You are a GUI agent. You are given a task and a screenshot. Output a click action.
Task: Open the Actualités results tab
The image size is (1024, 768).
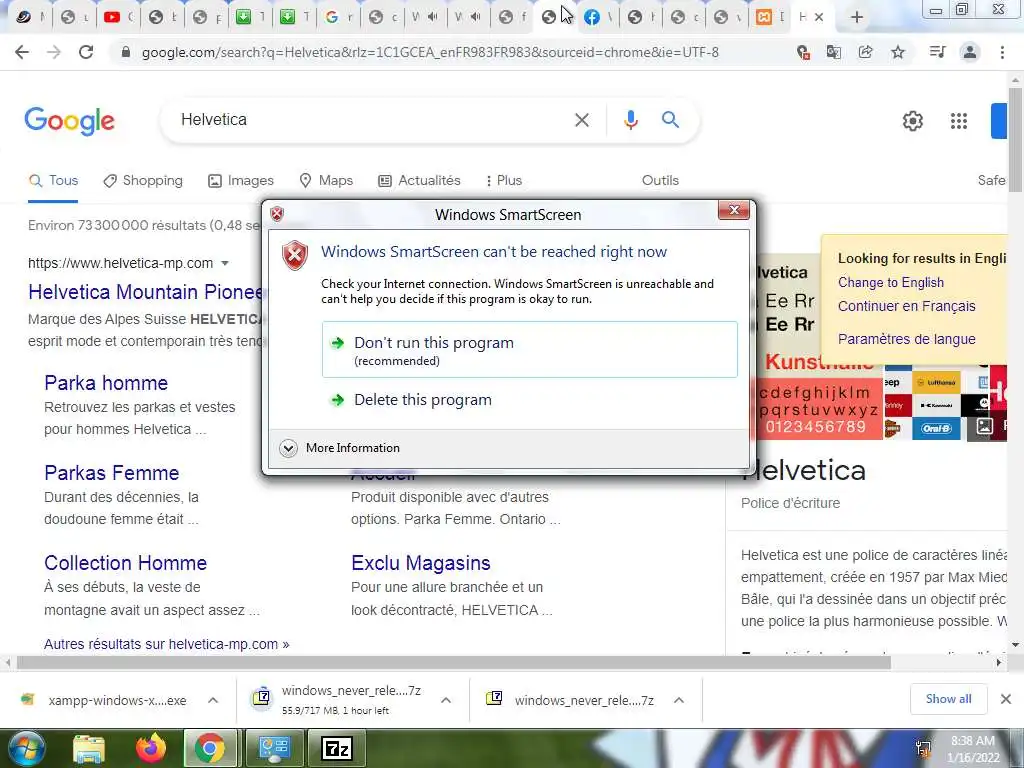[419, 180]
